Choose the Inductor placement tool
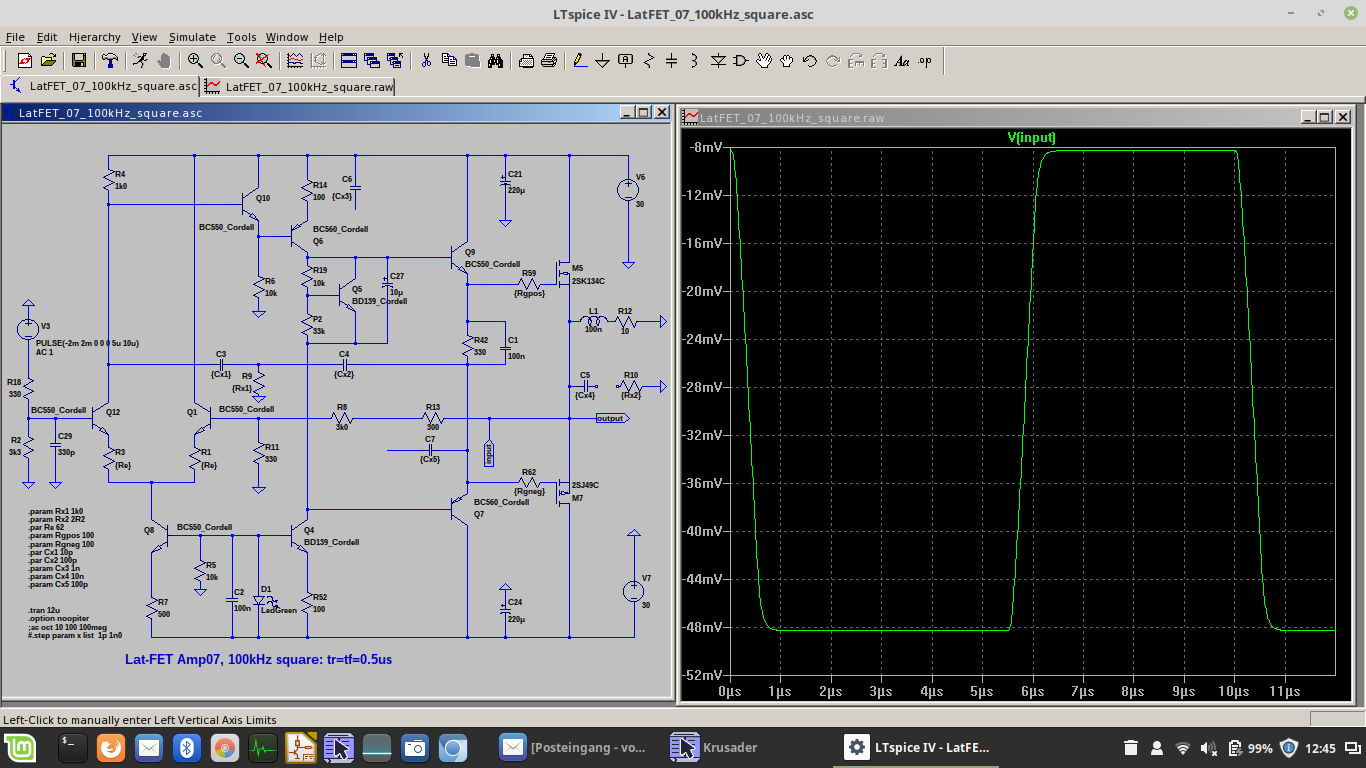Image resolution: width=1366 pixels, height=768 pixels. [695, 61]
